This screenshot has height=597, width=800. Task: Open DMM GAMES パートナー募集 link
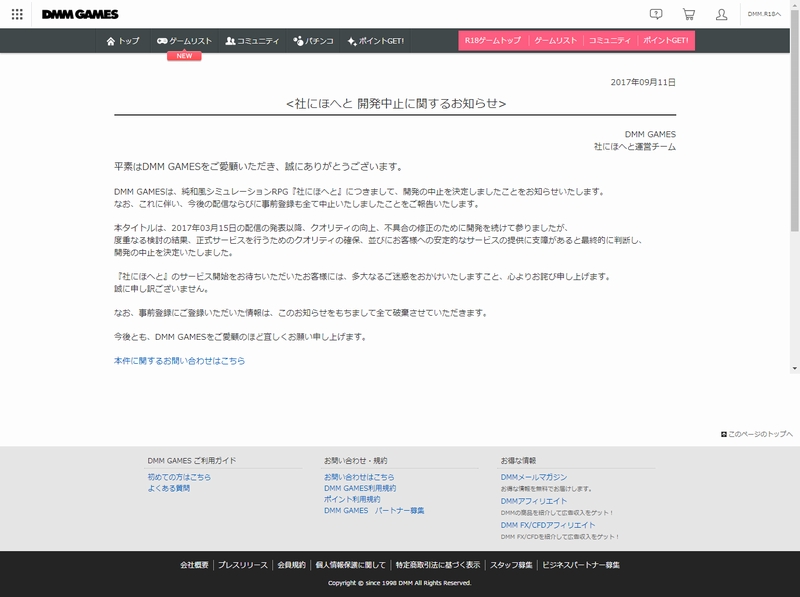(374, 511)
